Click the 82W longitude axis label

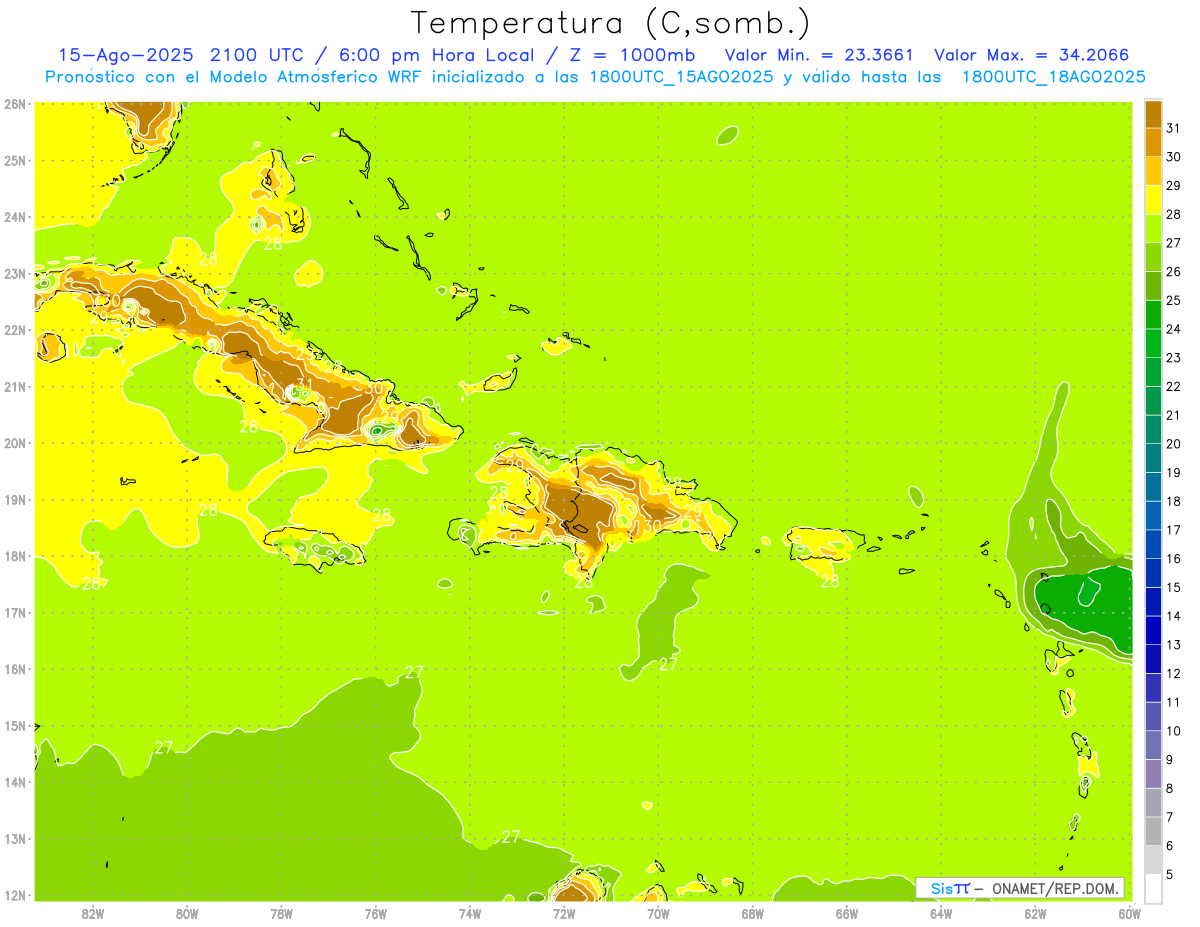tap(93, 912)
